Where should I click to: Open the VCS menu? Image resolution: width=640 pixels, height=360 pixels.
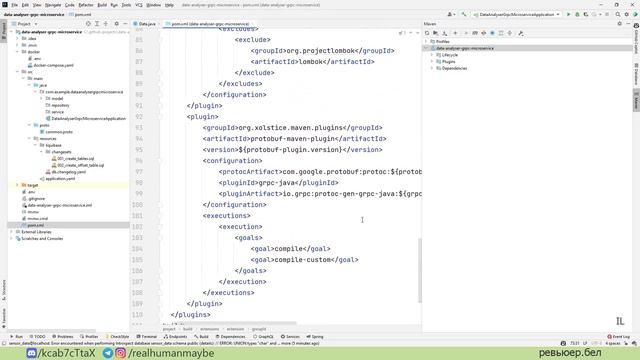tap(139, 5)
